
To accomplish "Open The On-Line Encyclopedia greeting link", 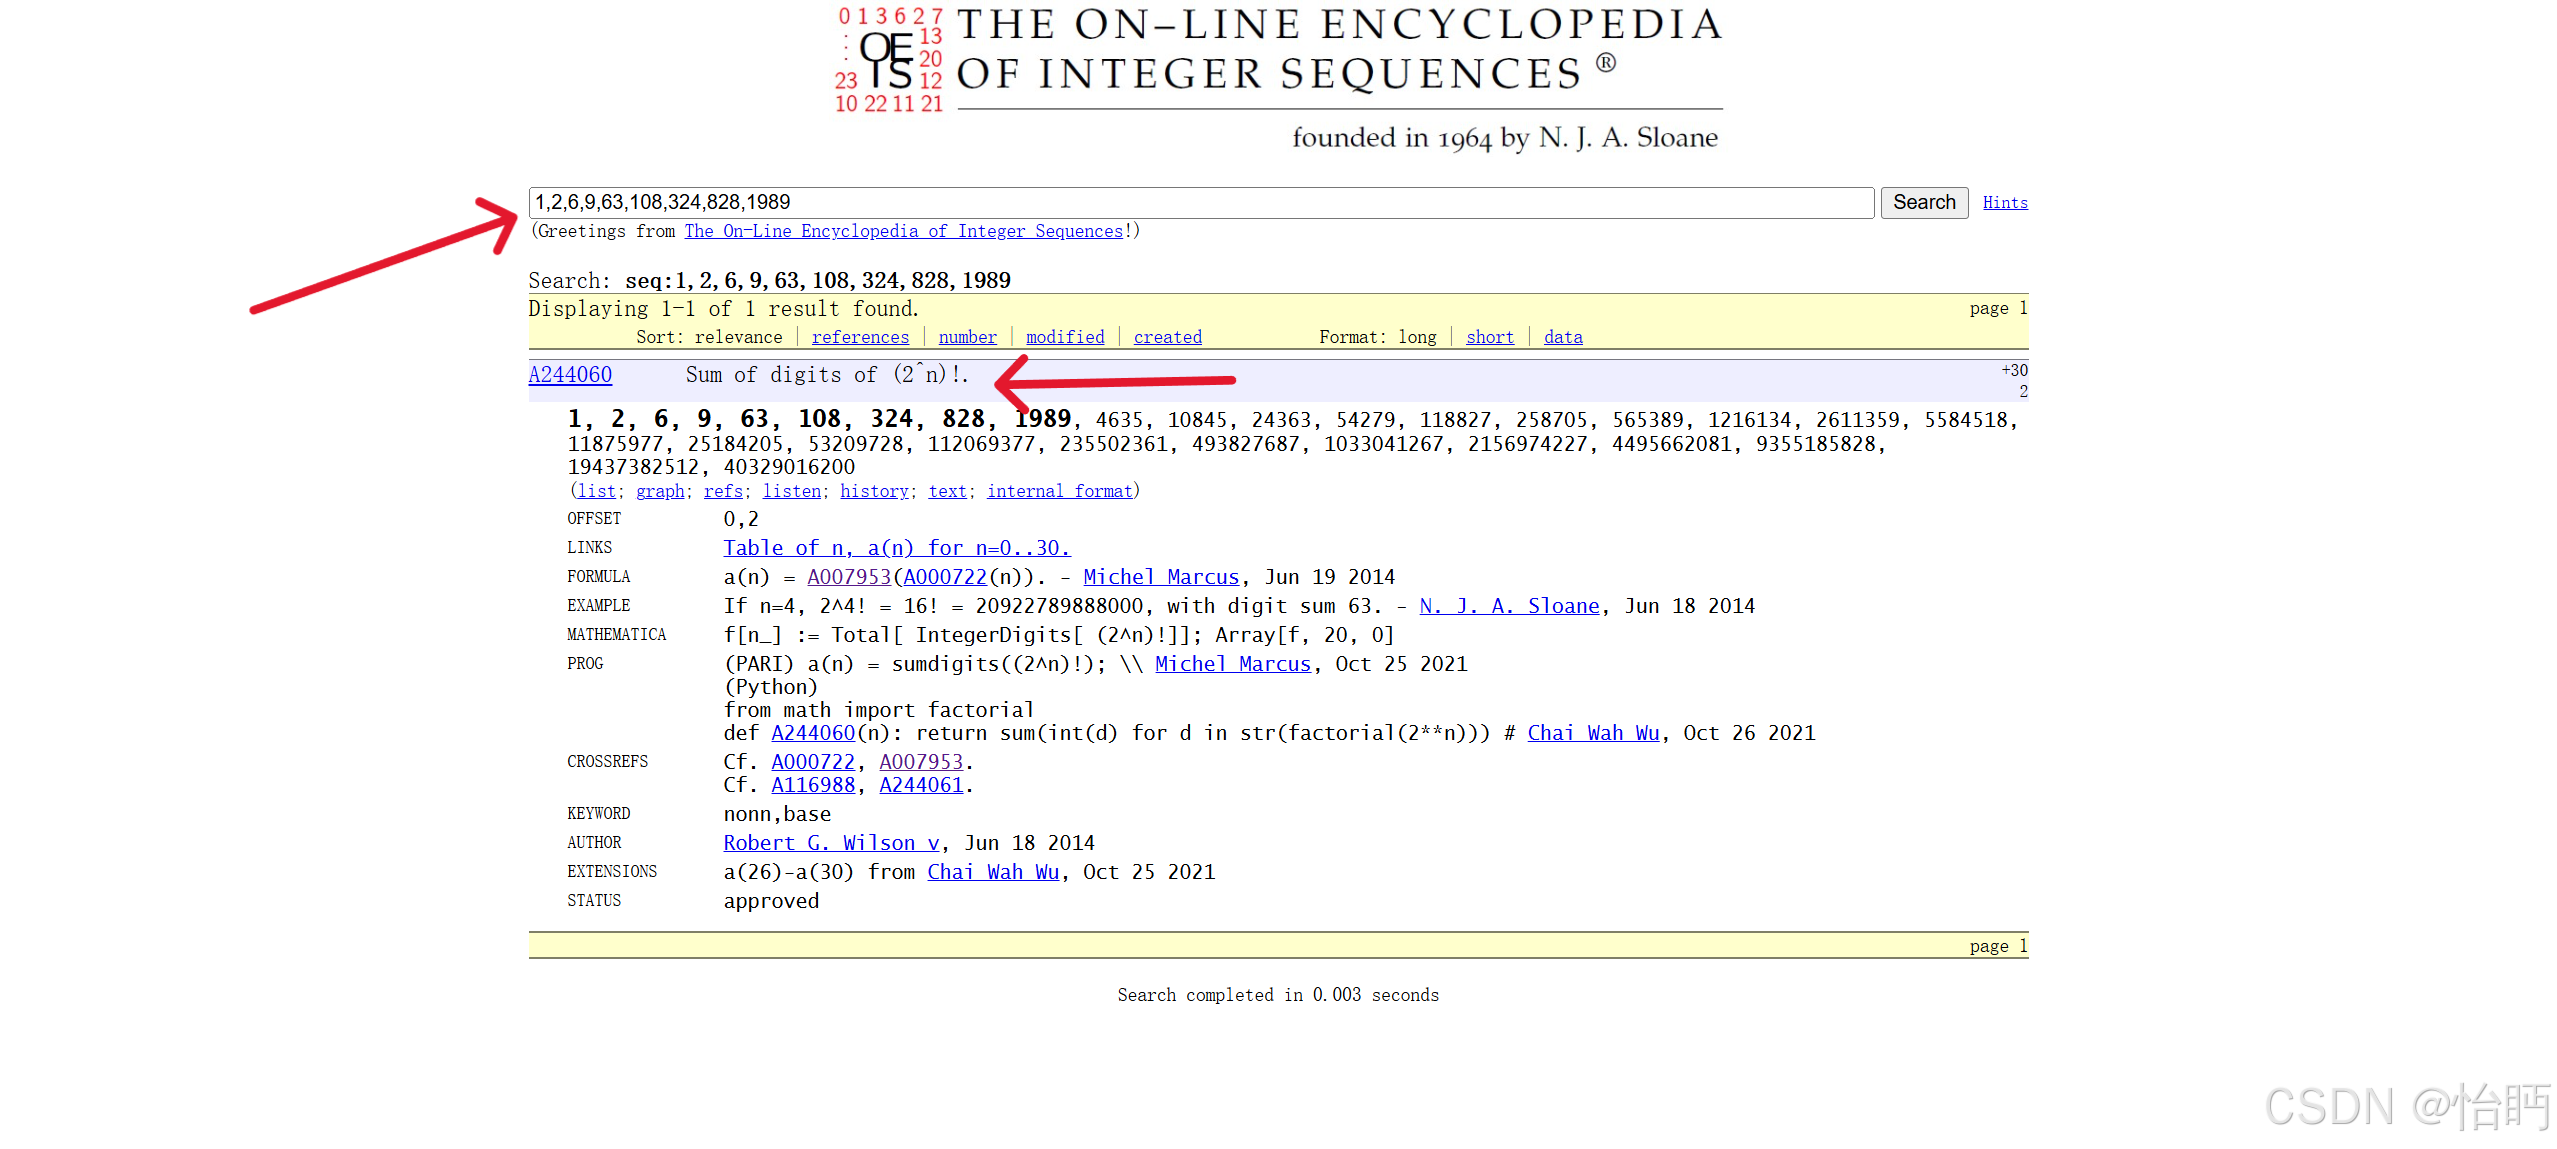I will tap(903, 231).
